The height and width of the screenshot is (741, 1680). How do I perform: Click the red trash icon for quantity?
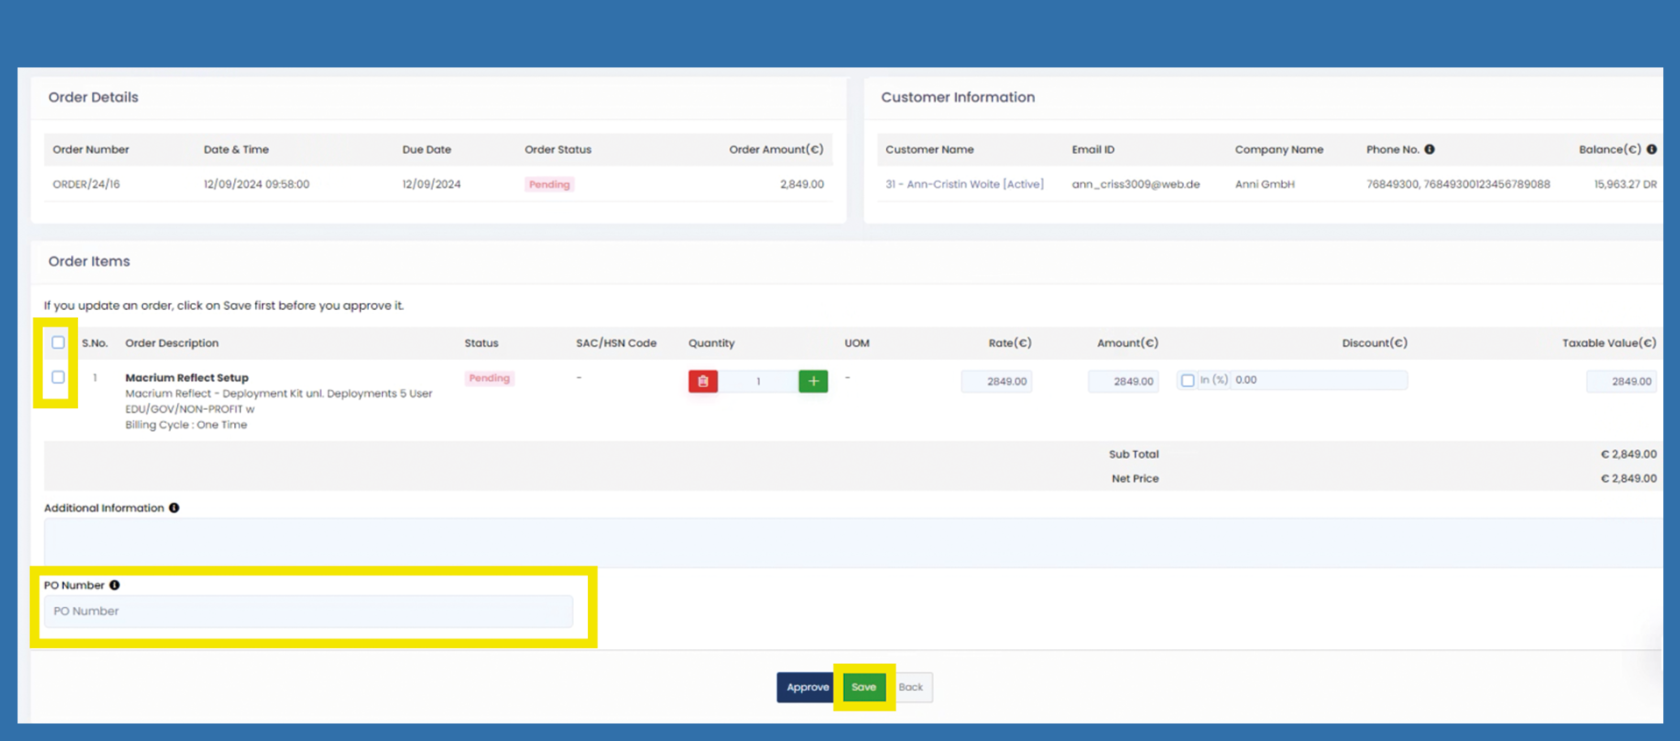[x=703, y=381]
